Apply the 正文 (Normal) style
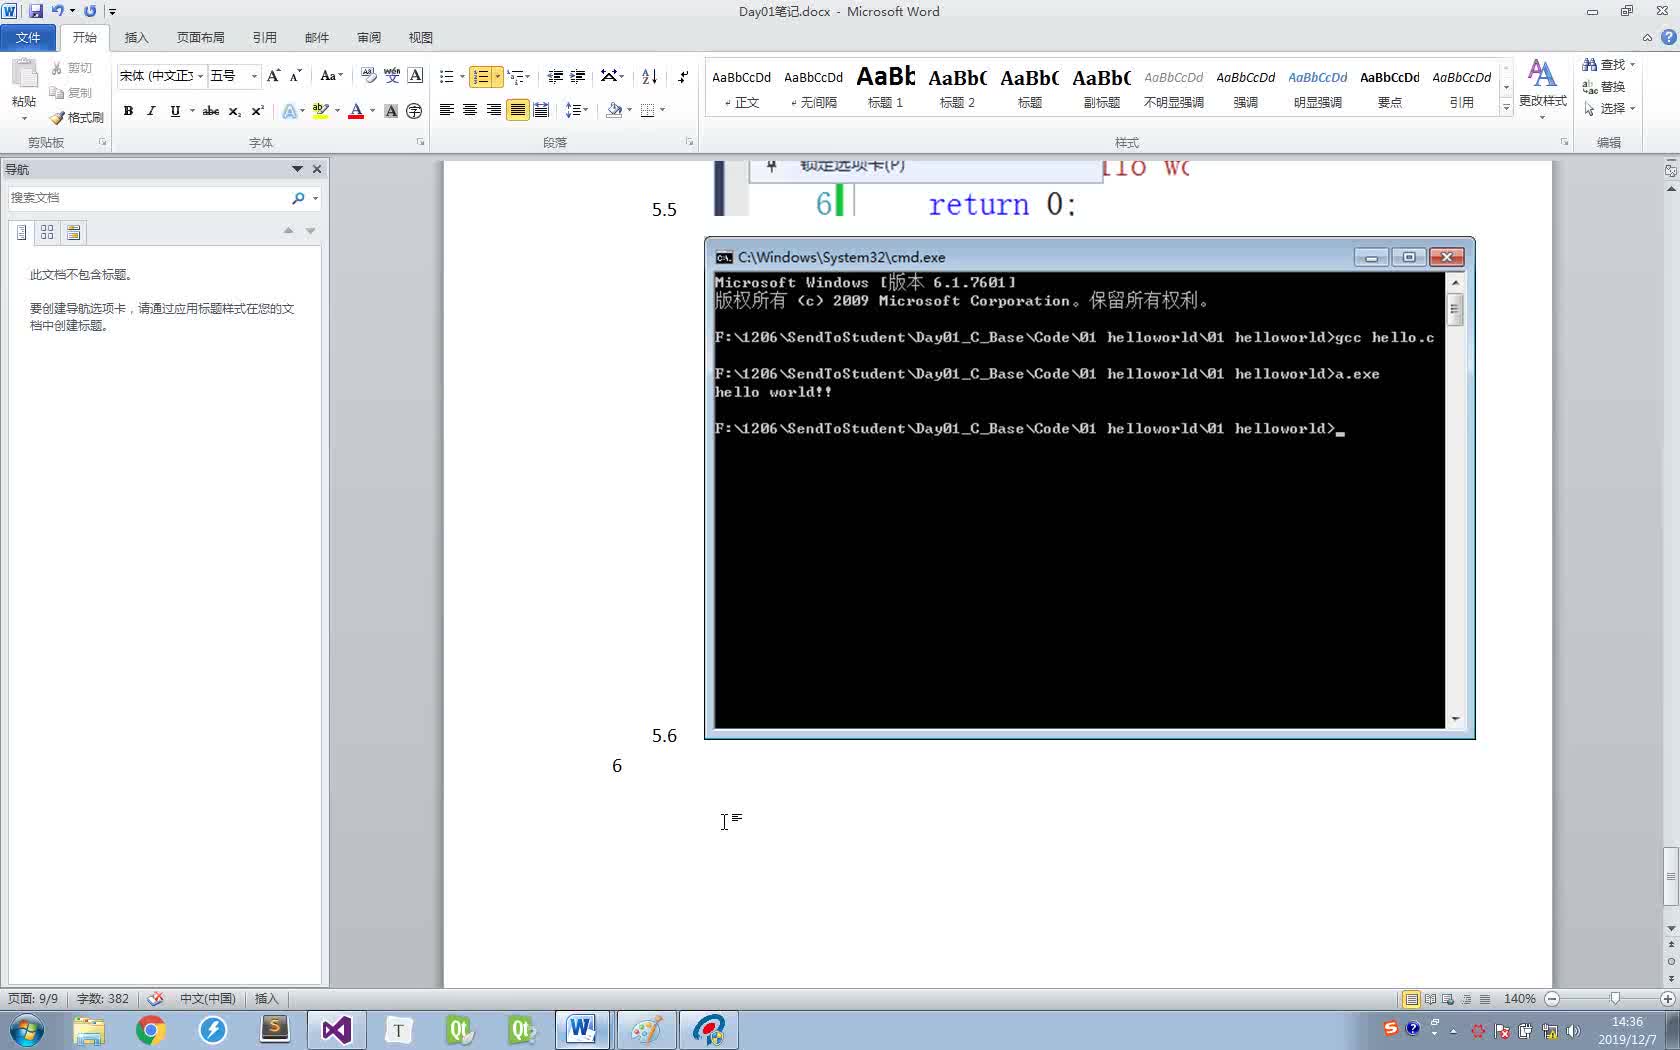 click(741, 87)
